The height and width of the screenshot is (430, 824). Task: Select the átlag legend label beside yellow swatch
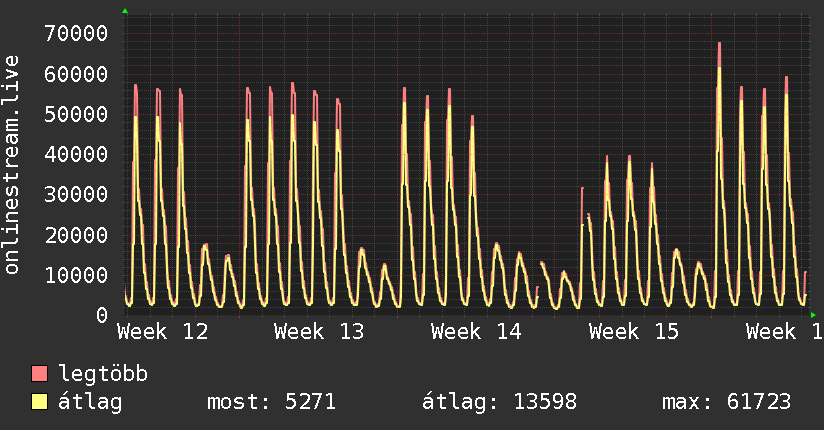(x=90, y=402)
